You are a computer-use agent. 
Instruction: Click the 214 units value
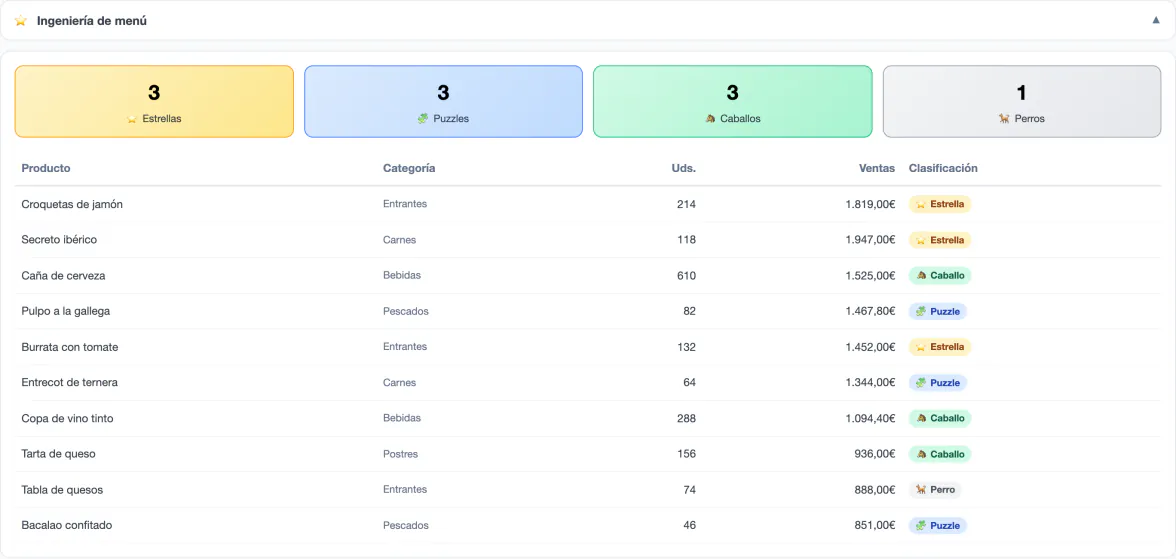(x=686, y=204)
